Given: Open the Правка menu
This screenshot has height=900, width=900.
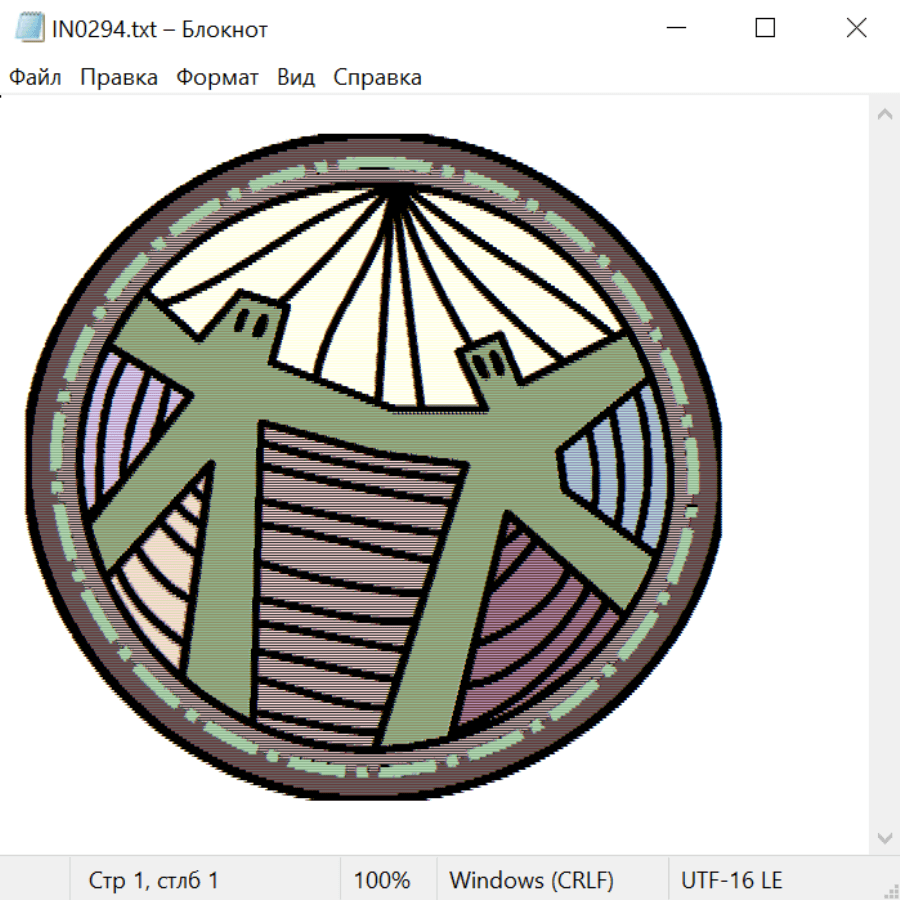Looking at the screenshot, I should click(119, 78).
